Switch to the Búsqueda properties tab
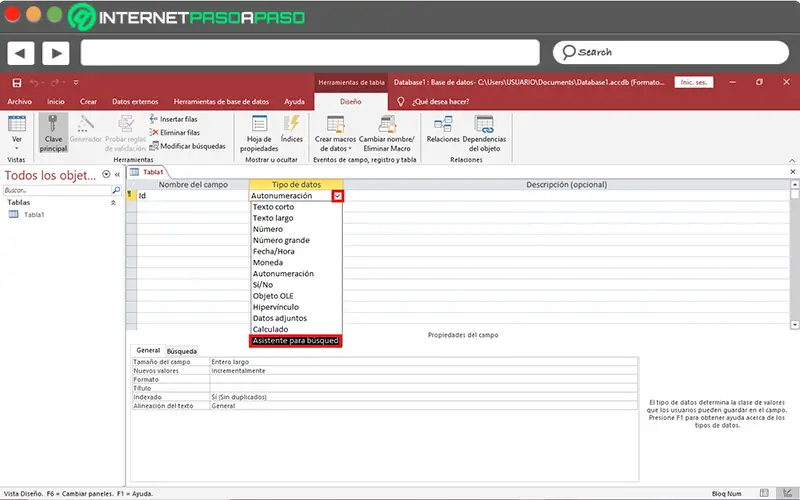The width and height of the screenshot is (800, 500). (x=182, y=351)
